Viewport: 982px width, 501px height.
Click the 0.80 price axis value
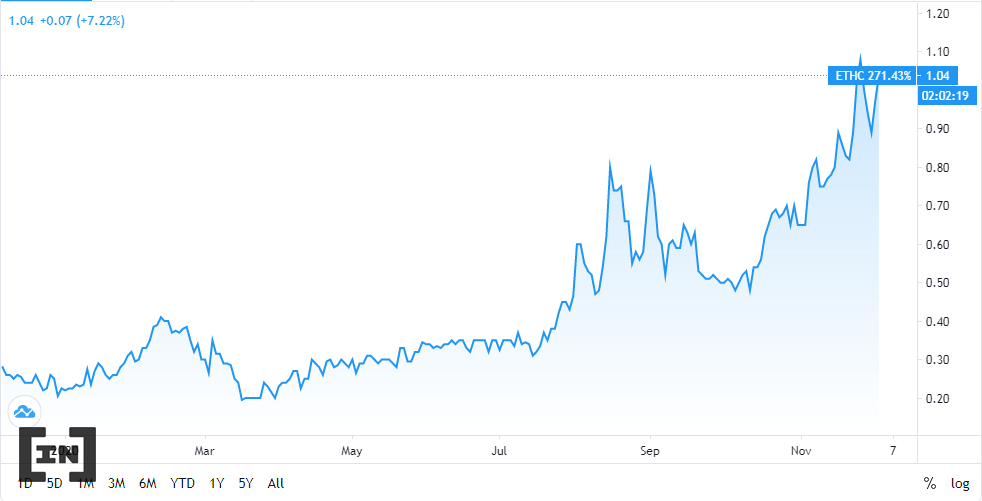pos(938,168)
